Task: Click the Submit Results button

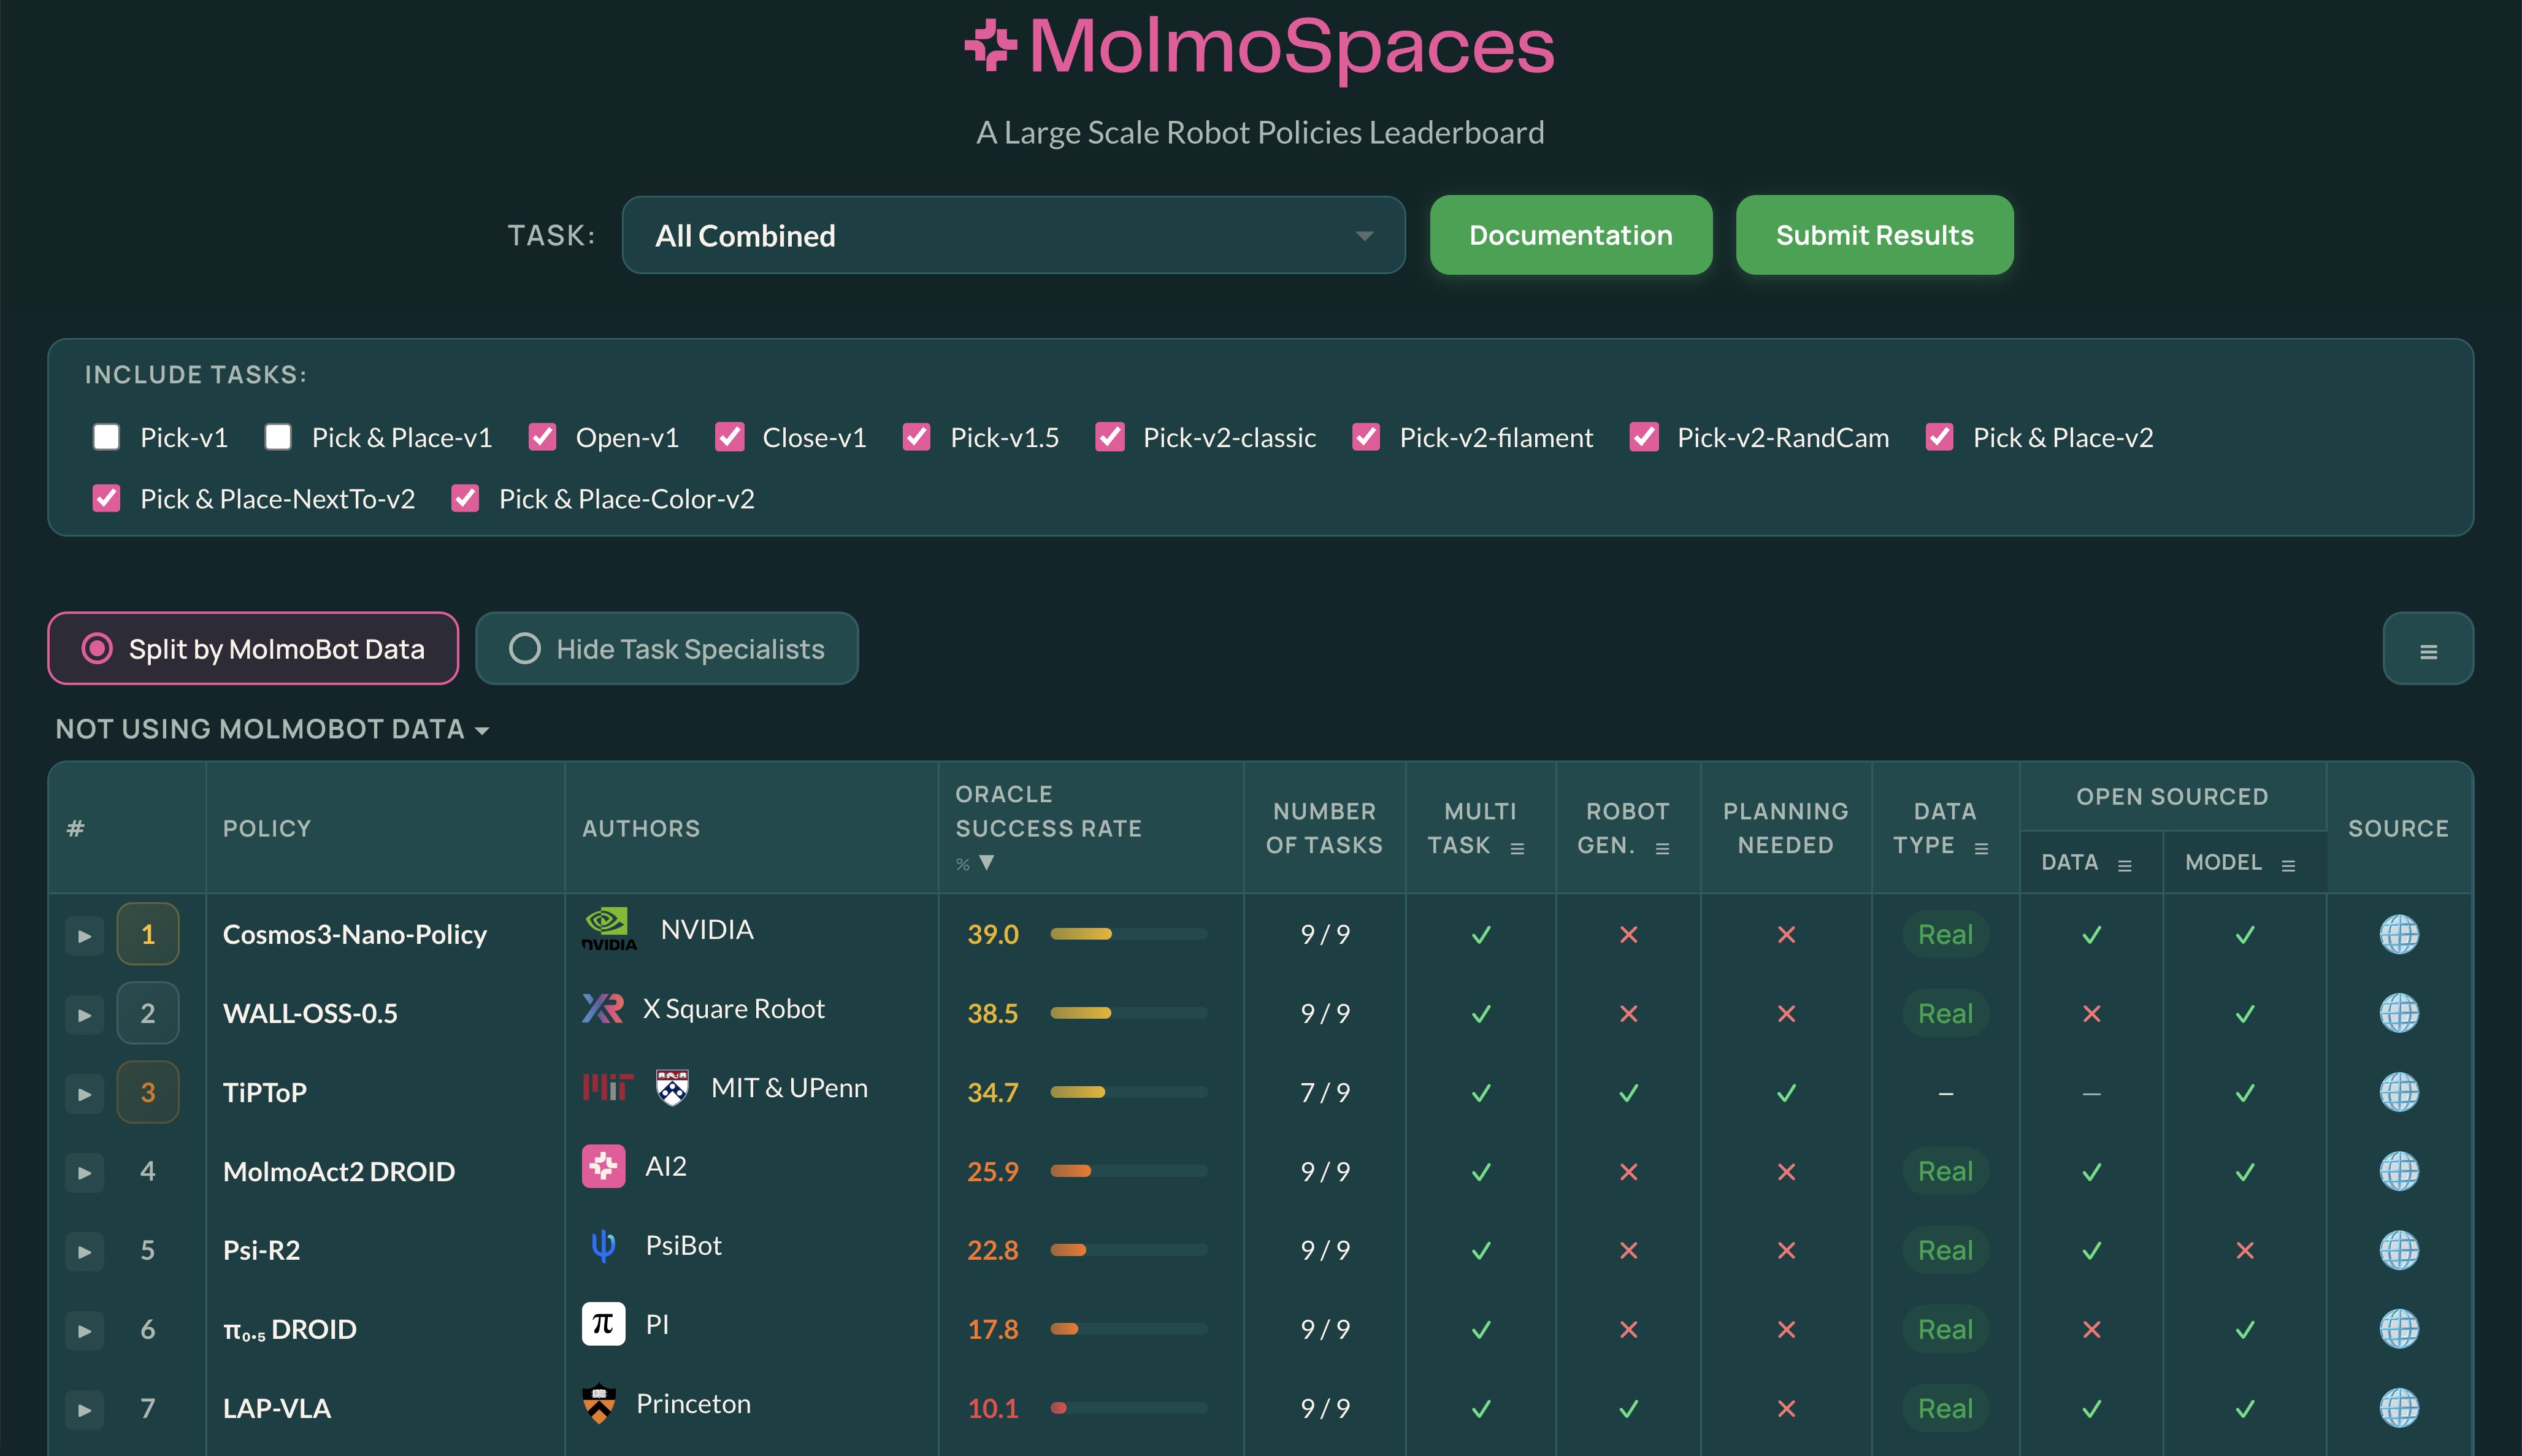Action: click(1874, 235)
